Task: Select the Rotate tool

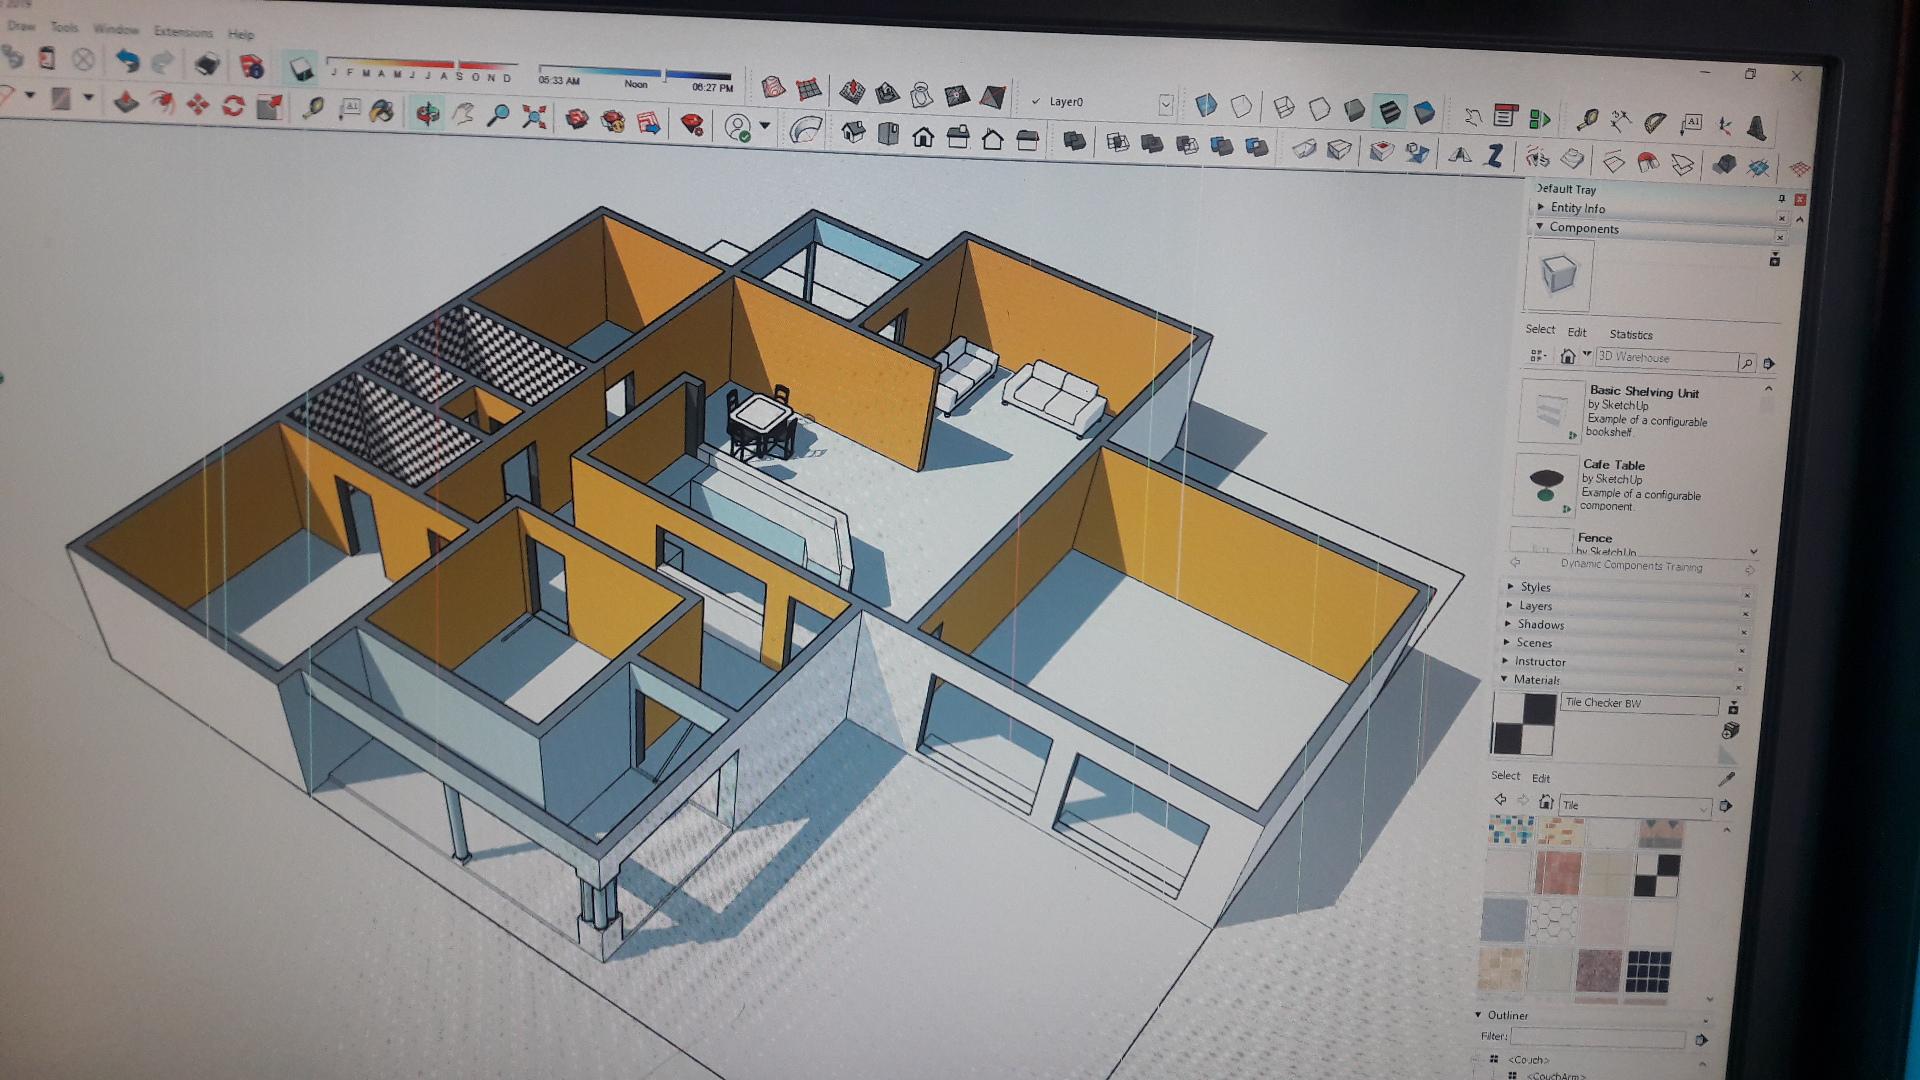Action: click(x=233, y=105)
